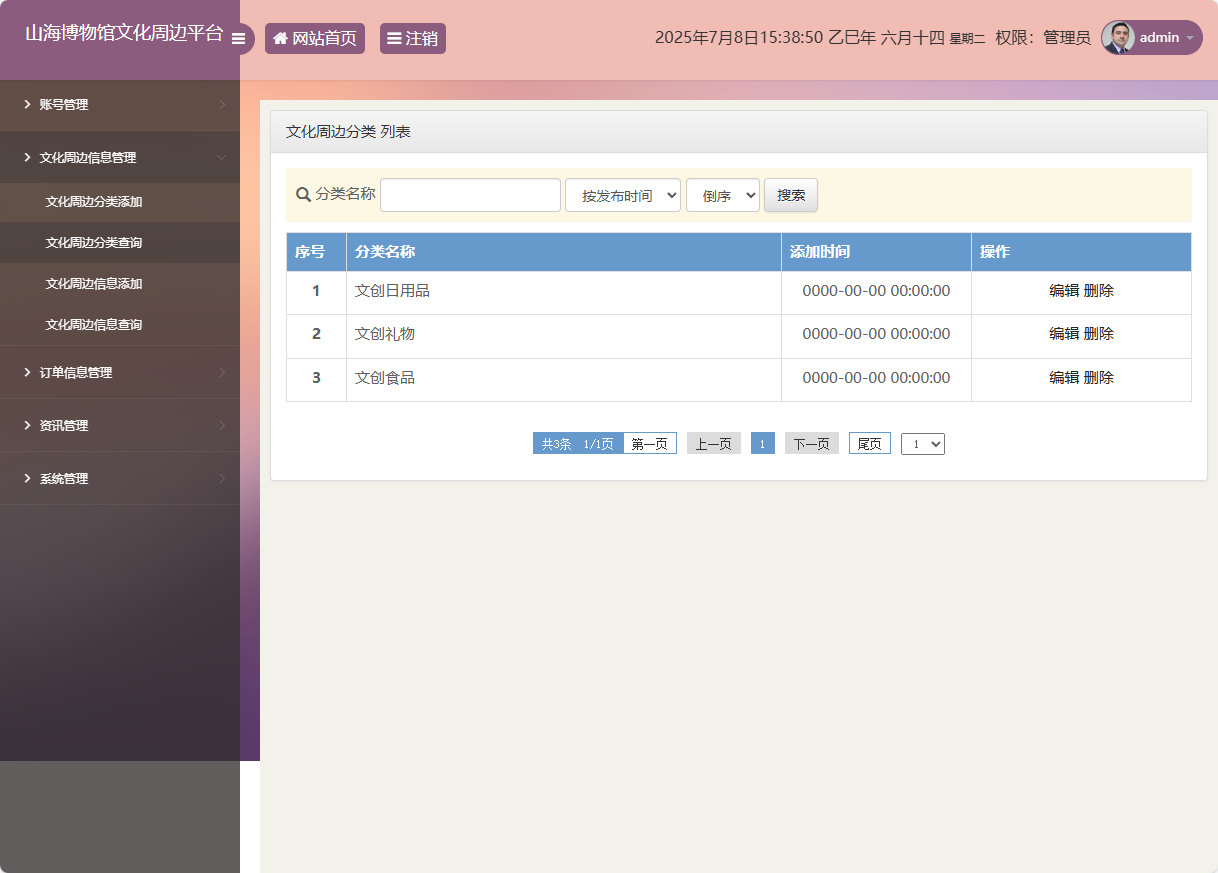Screen dimensions: 1218x873
Task: Click 删除 for the 文创食品 row
Action: (x=1099, y=378)
